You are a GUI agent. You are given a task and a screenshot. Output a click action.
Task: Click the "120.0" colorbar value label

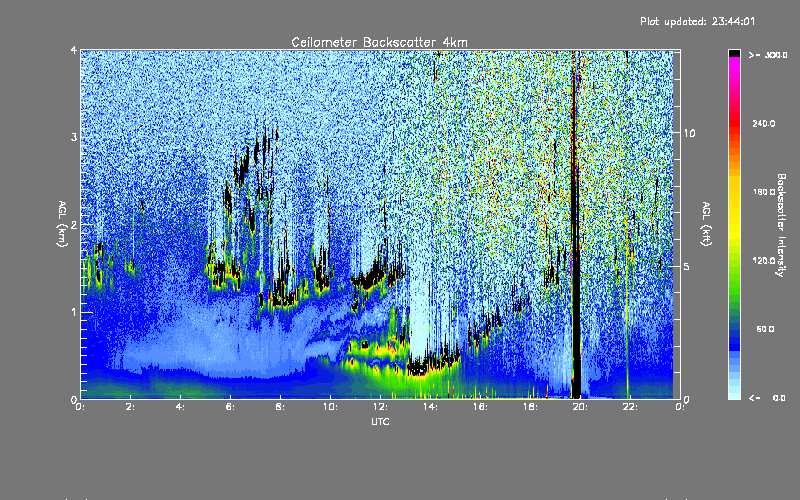pos(764,260)
